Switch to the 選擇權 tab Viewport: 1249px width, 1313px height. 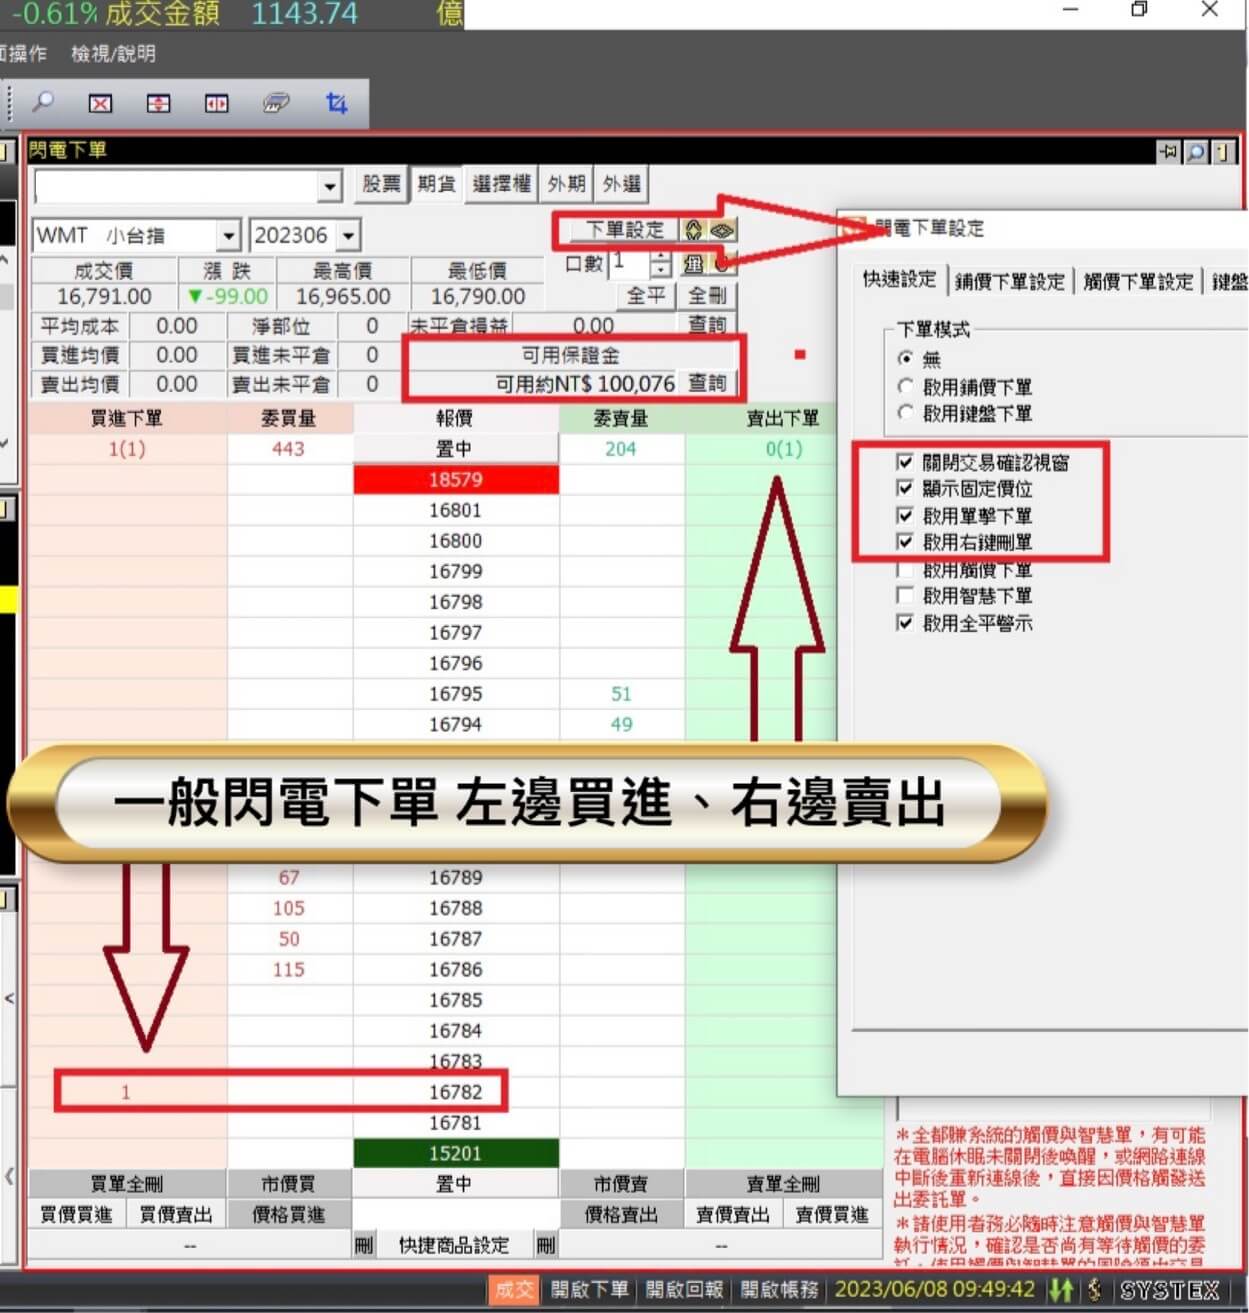click(500, 183)
